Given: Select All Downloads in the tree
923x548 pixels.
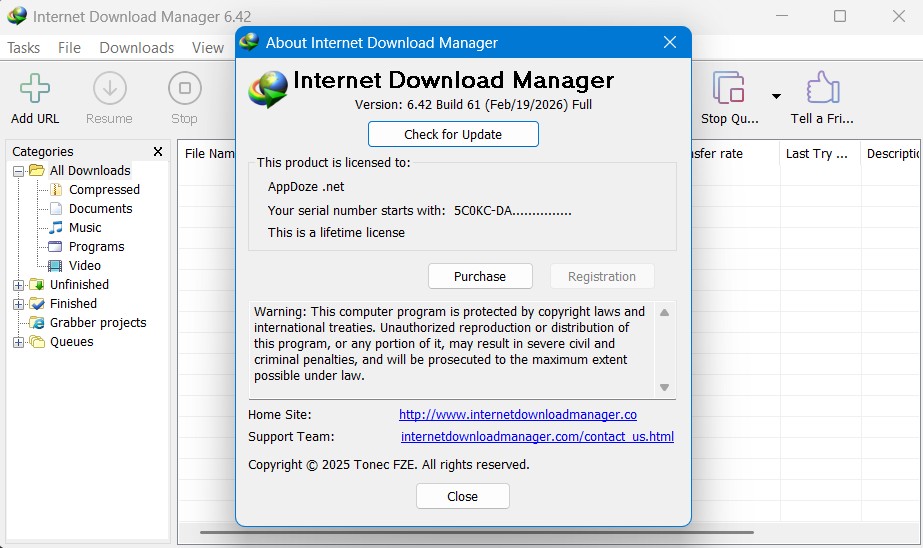Looking at the screenshot, I should tap(90, 171).
